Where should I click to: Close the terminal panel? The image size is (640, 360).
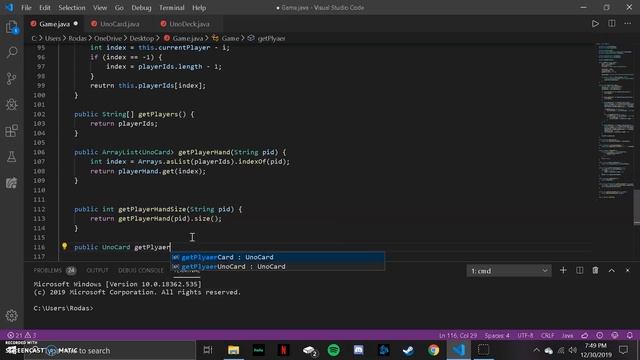(x=628, y=270)
